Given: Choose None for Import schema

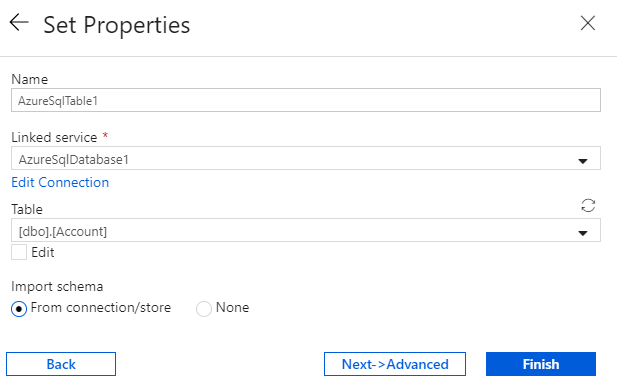Looking at the screenshot, I should point(204,309).
